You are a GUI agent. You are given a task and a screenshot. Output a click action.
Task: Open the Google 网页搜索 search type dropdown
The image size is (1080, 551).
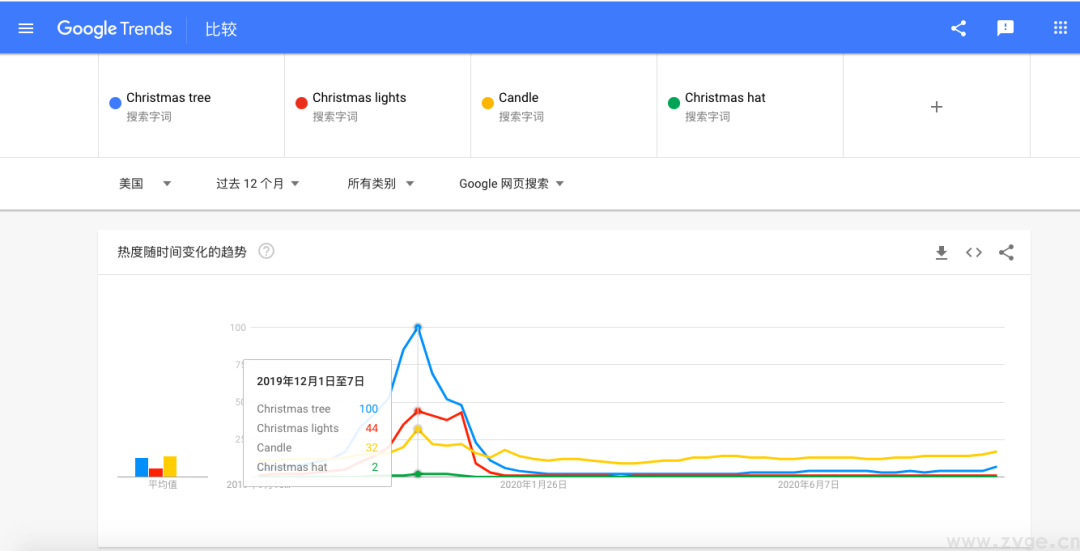(511, 184)
